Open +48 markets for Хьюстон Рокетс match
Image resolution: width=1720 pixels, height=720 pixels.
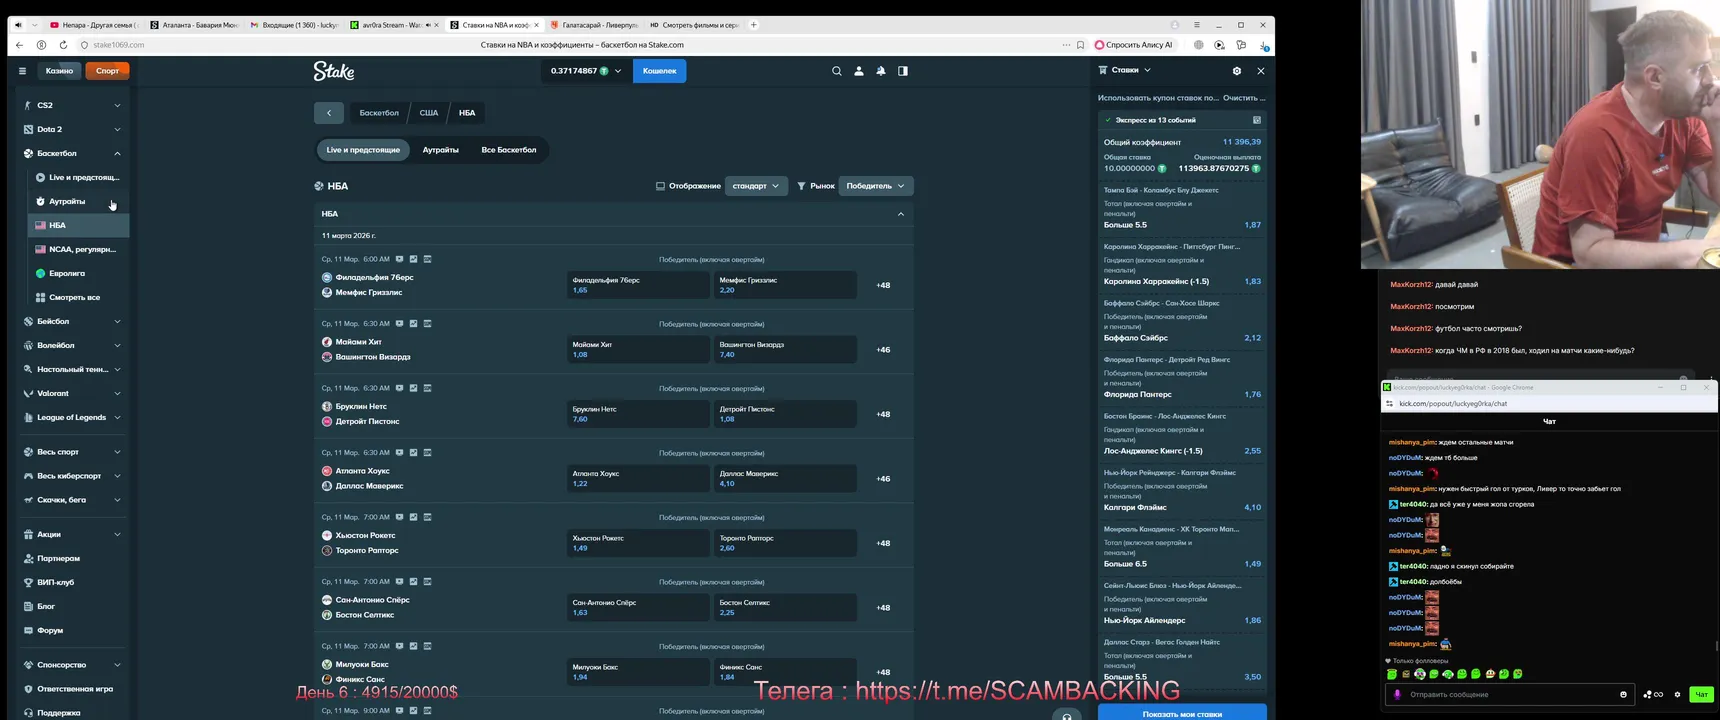[x=883, y=543]
